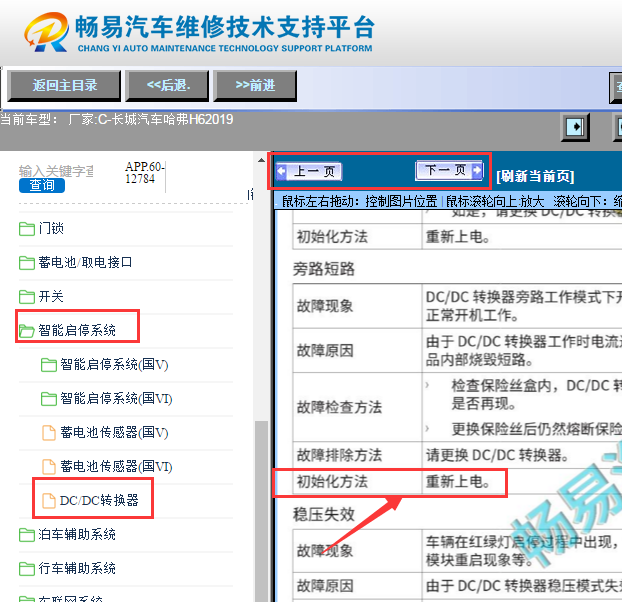
Task: Open the 行车辅助系统 folder
Action: point(77,569)
